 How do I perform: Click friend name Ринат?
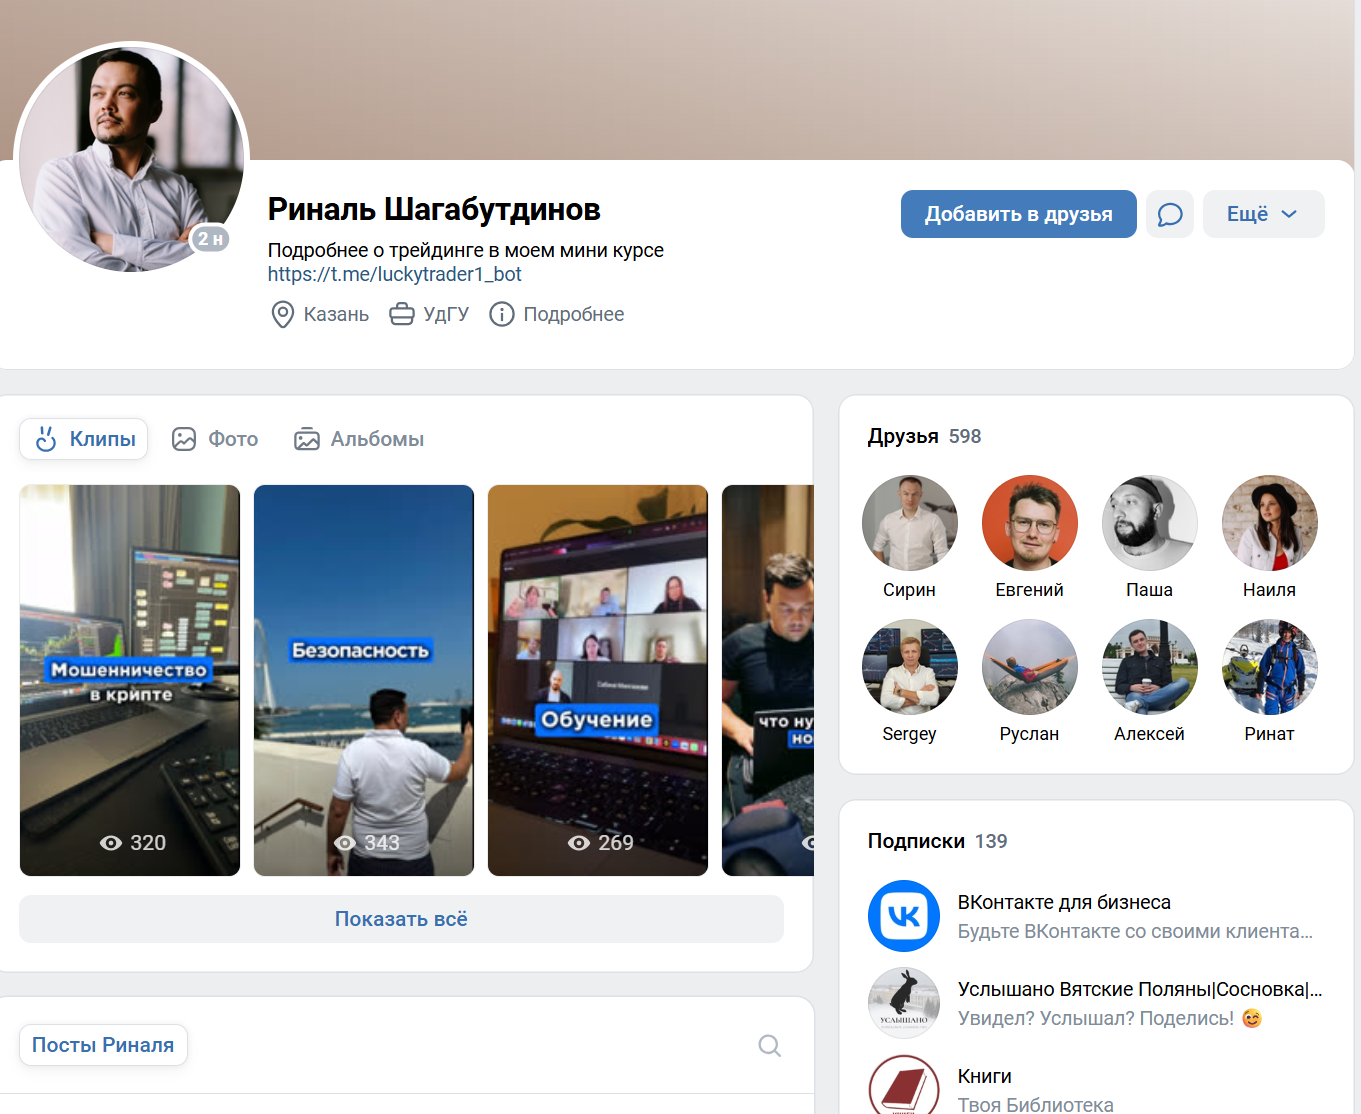pos(1270,734)
